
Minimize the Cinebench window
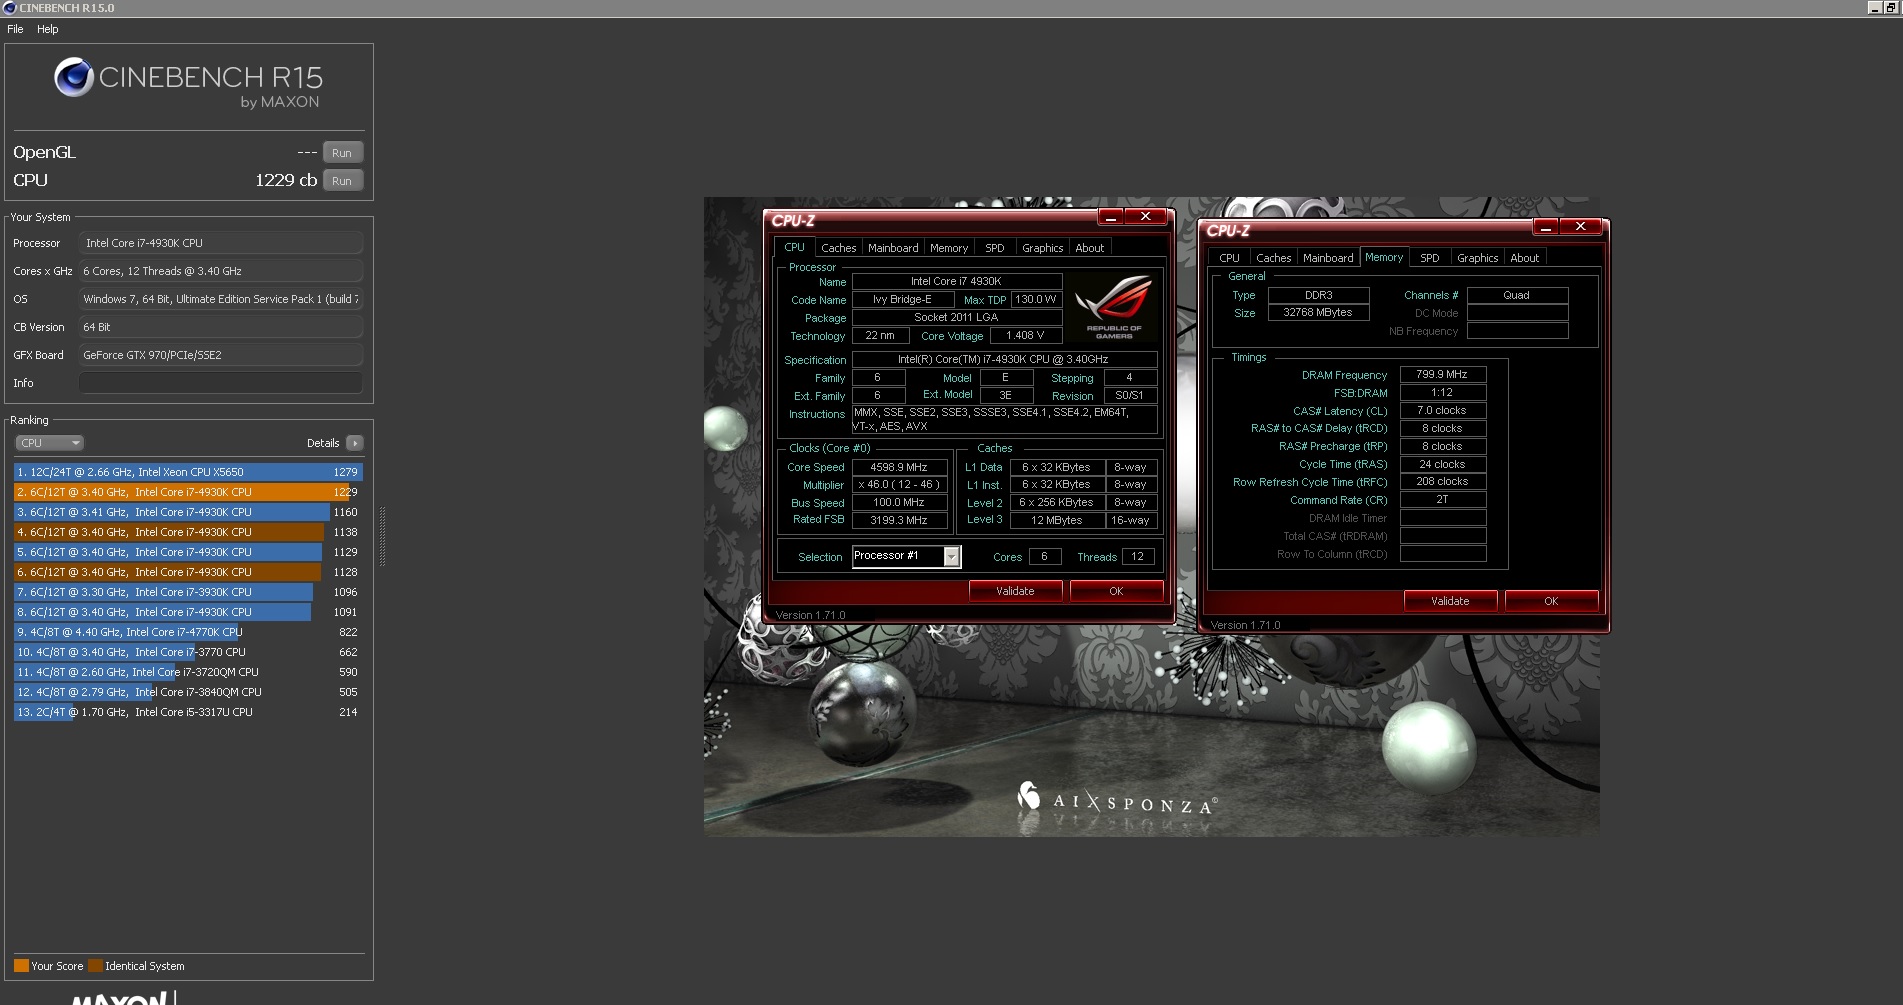(1874, 8)
